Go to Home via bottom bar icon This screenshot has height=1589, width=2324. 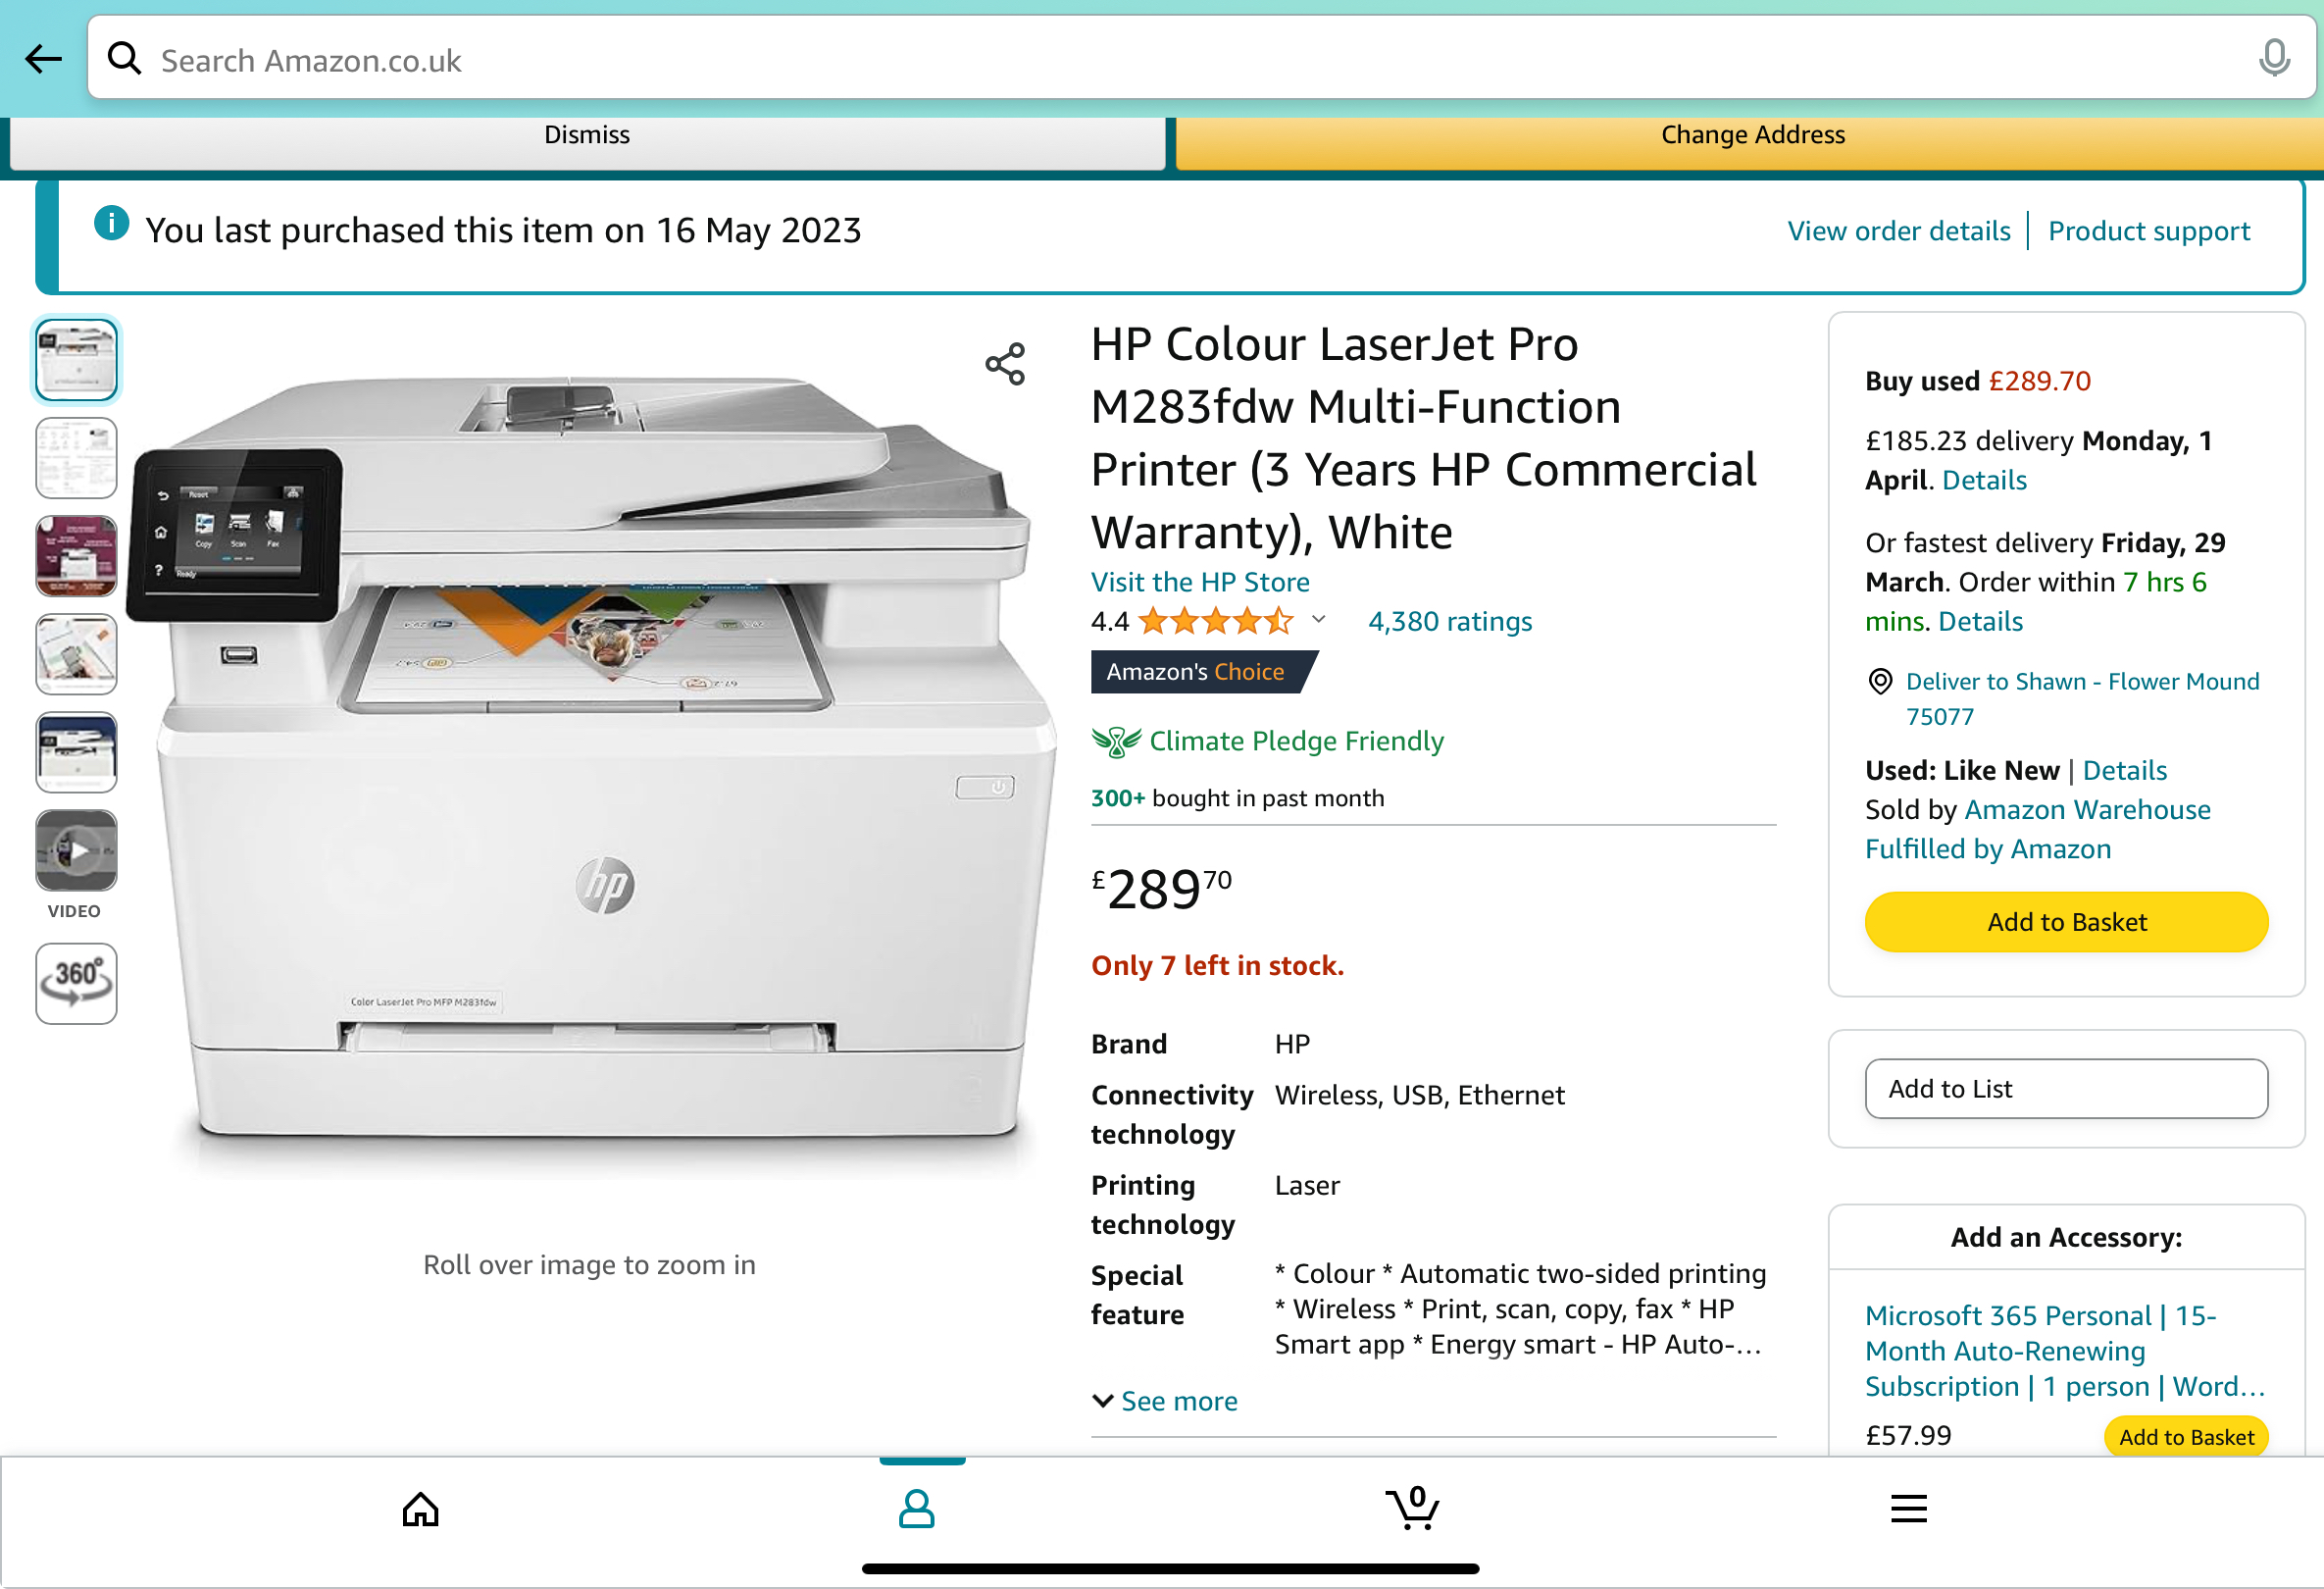421,1510
